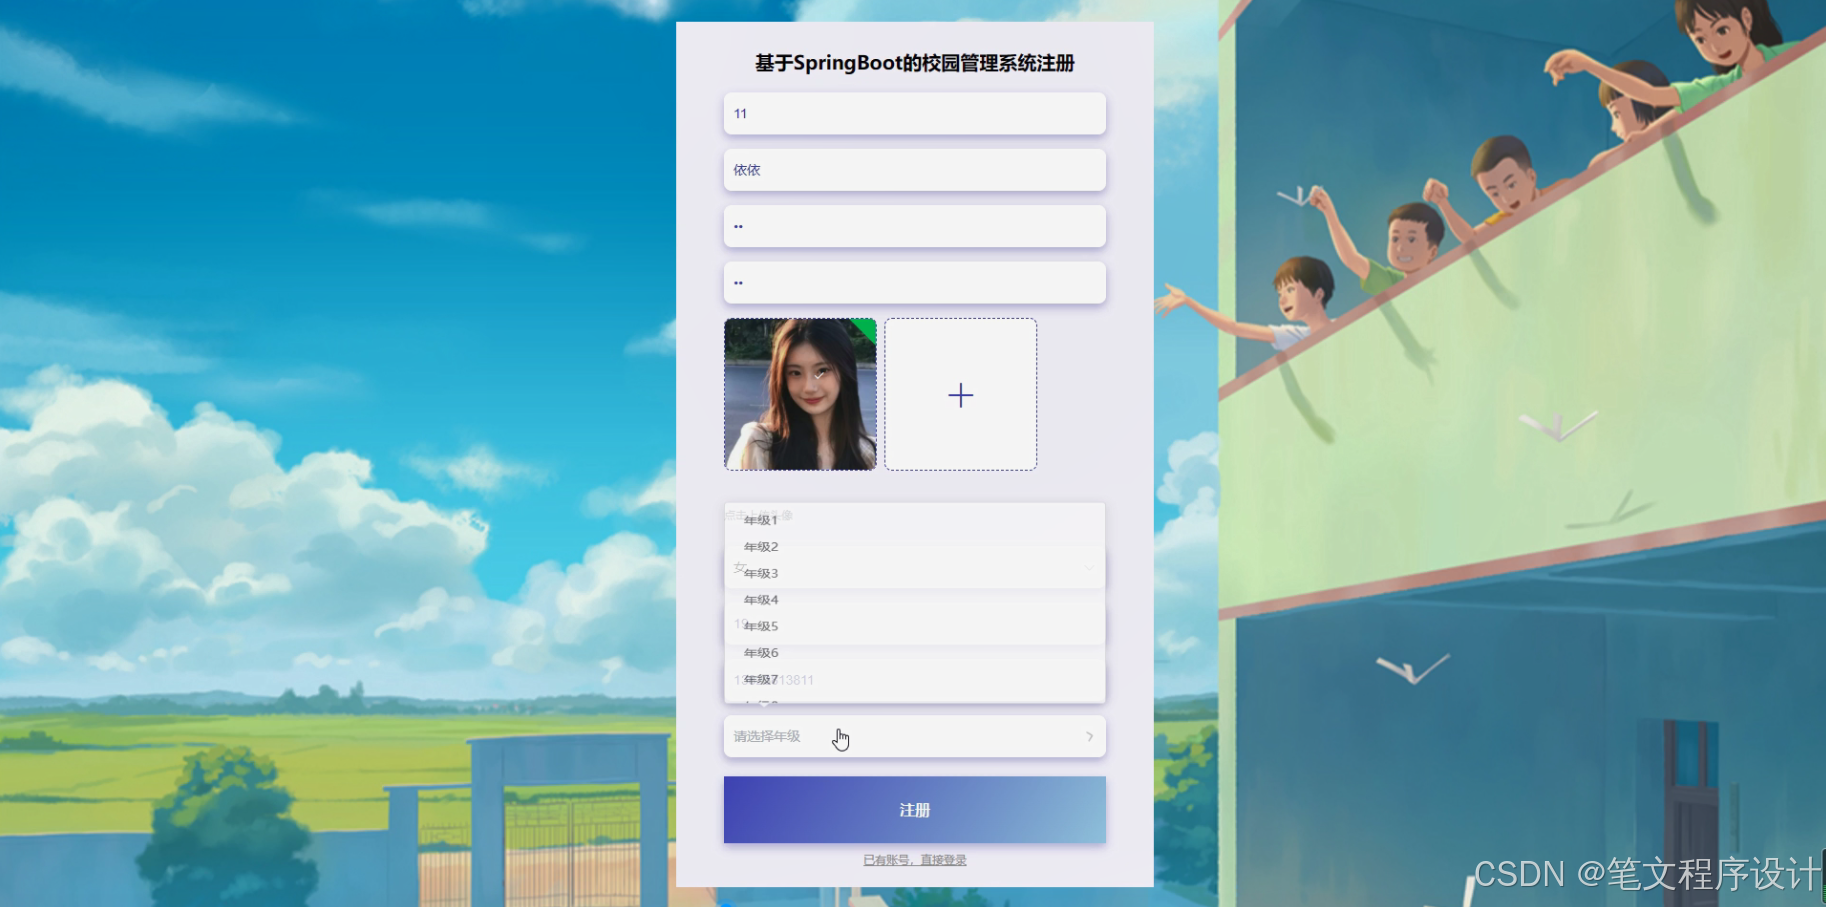Click the username field containing 11
This screenshot has width=1826, height=907.
913,113
